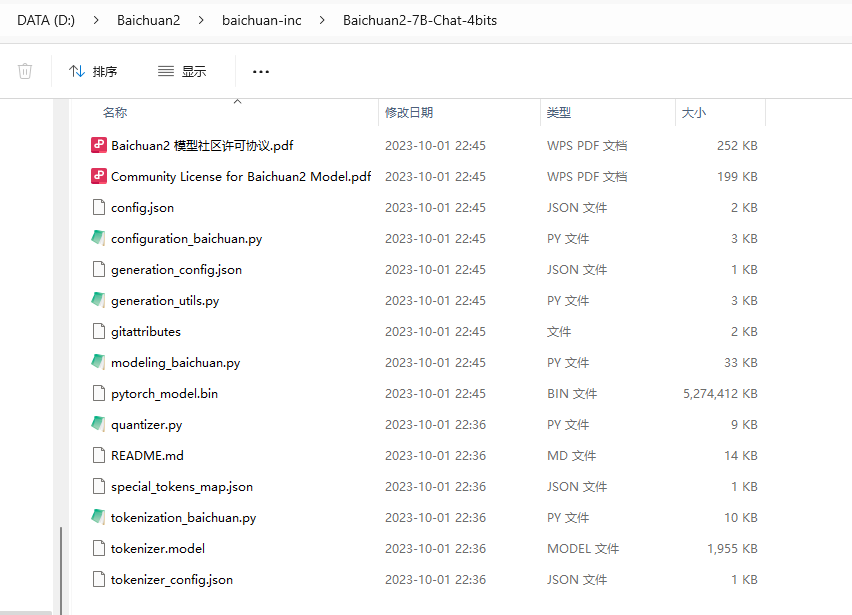Select modeling_baichuan.py file name
Screen dimensions: 852x615
(176, 362)
